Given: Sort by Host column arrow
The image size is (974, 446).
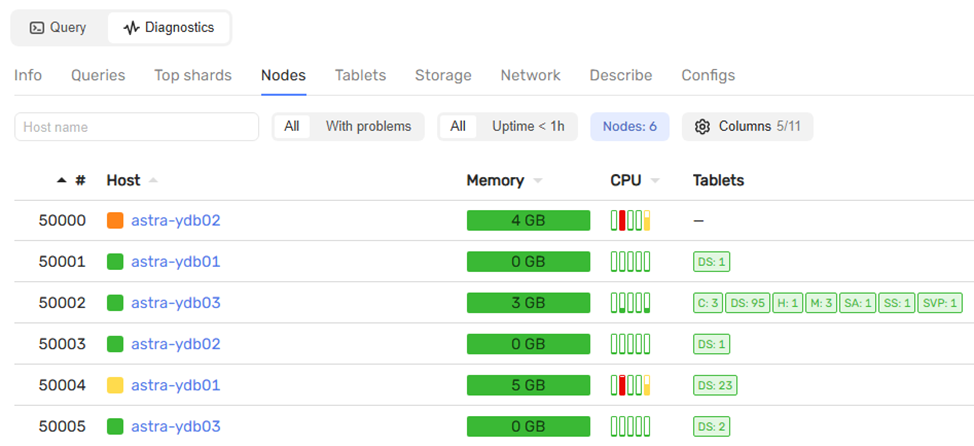Looking at the screenshot, I should (x=153, y=181).
